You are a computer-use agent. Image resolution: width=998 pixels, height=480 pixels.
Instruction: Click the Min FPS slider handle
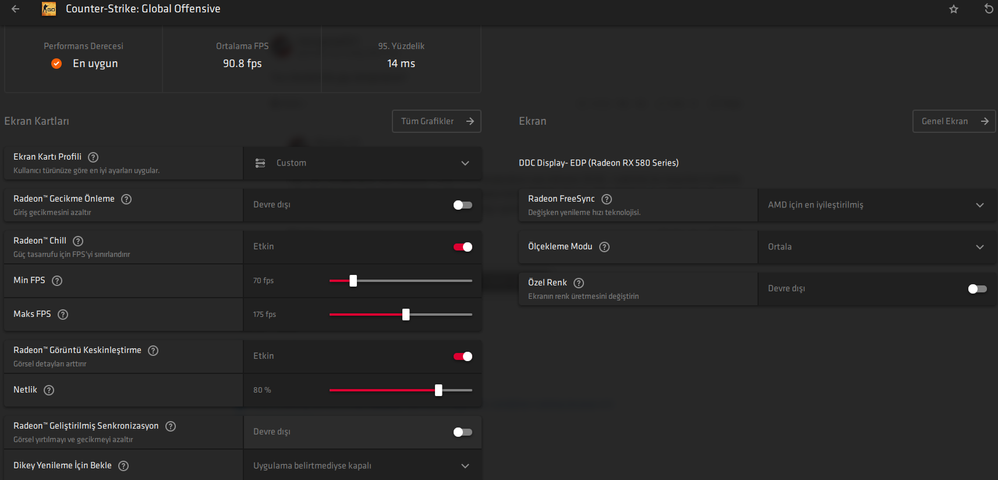(353, 281)
